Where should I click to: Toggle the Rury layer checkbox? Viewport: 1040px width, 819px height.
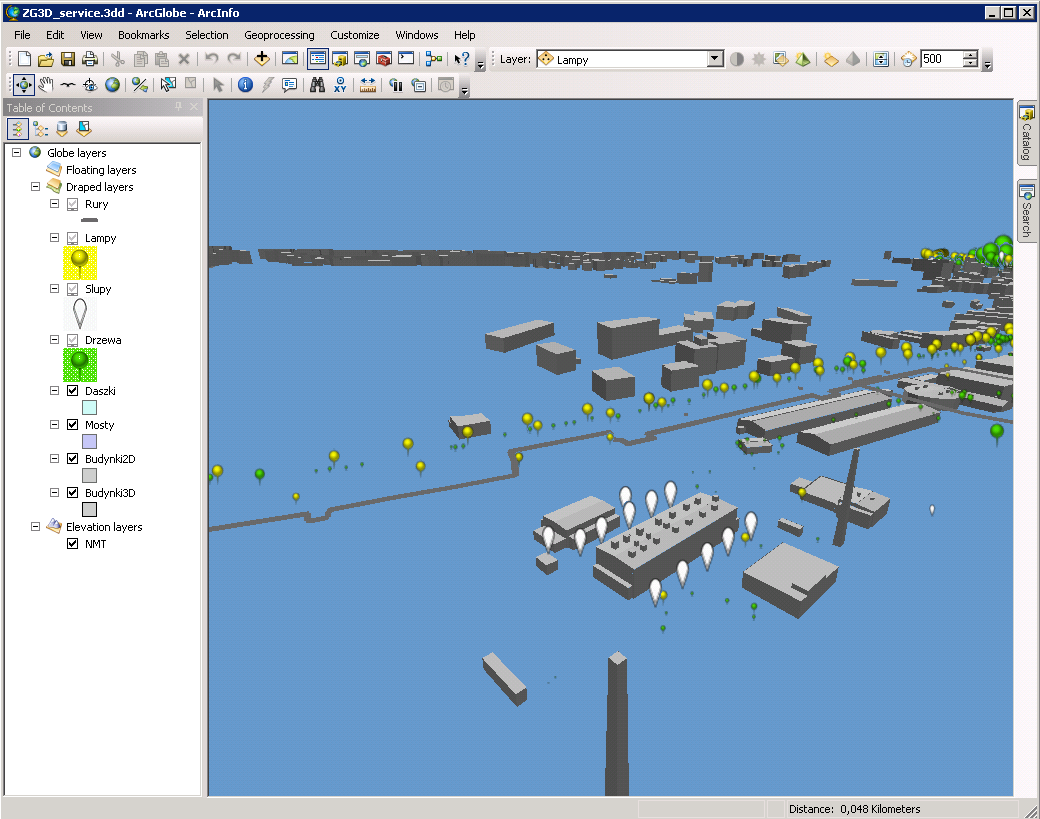point(73,204)
